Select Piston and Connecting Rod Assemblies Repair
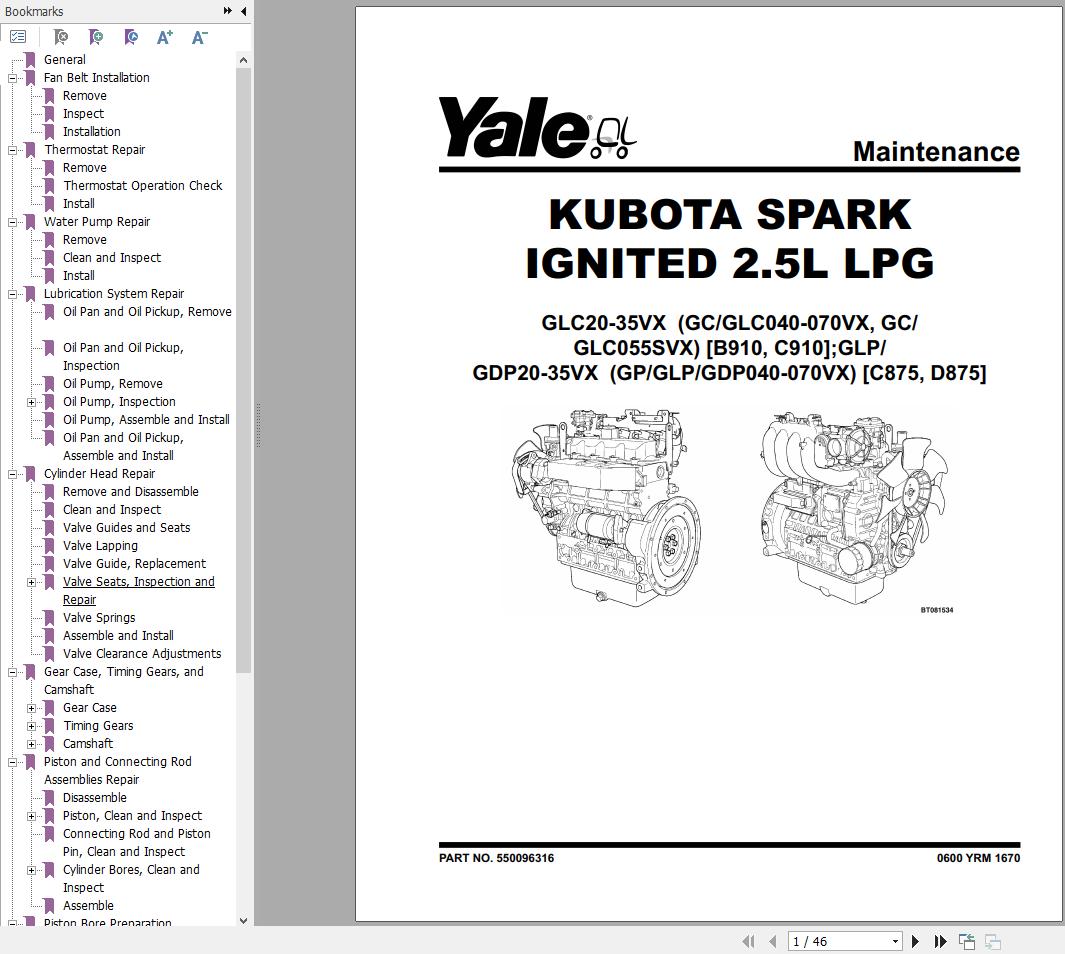The image size is (1065, 954). pos(118,771)
